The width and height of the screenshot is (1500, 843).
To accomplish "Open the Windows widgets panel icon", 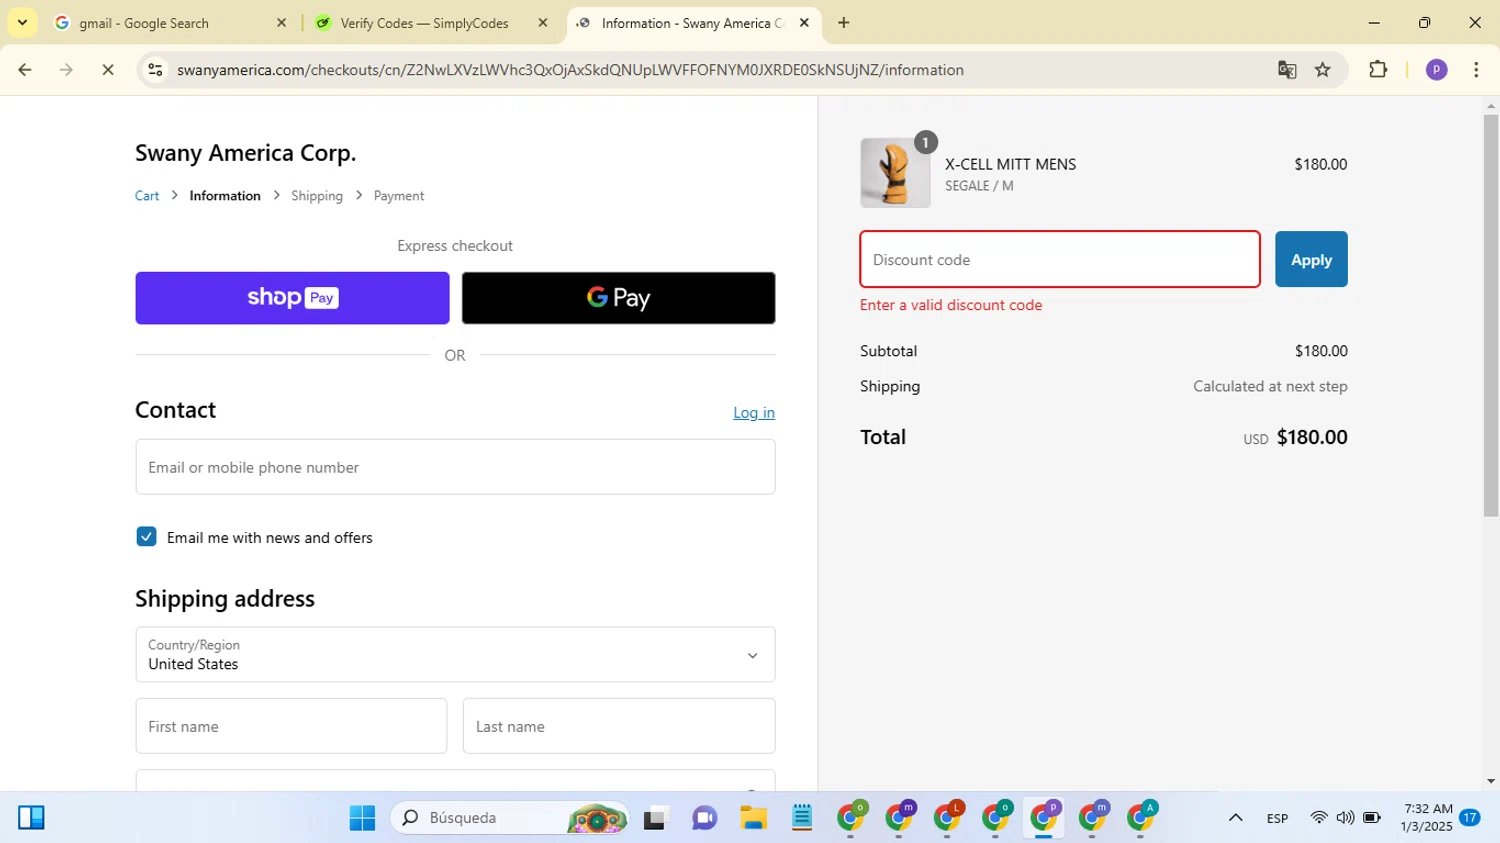I will point(31,818).
